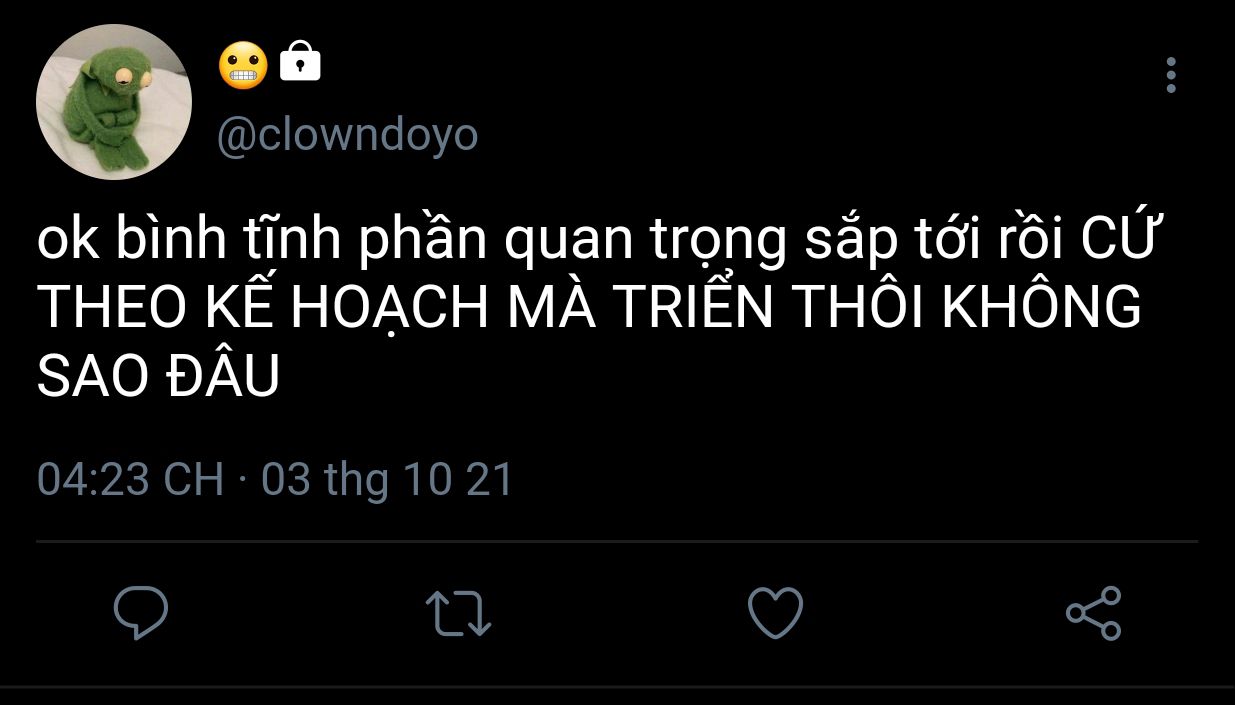Viewport: 1235px width, 705px height.
Task: Click the grimacing emoji display name
Action: click(243, 67)
